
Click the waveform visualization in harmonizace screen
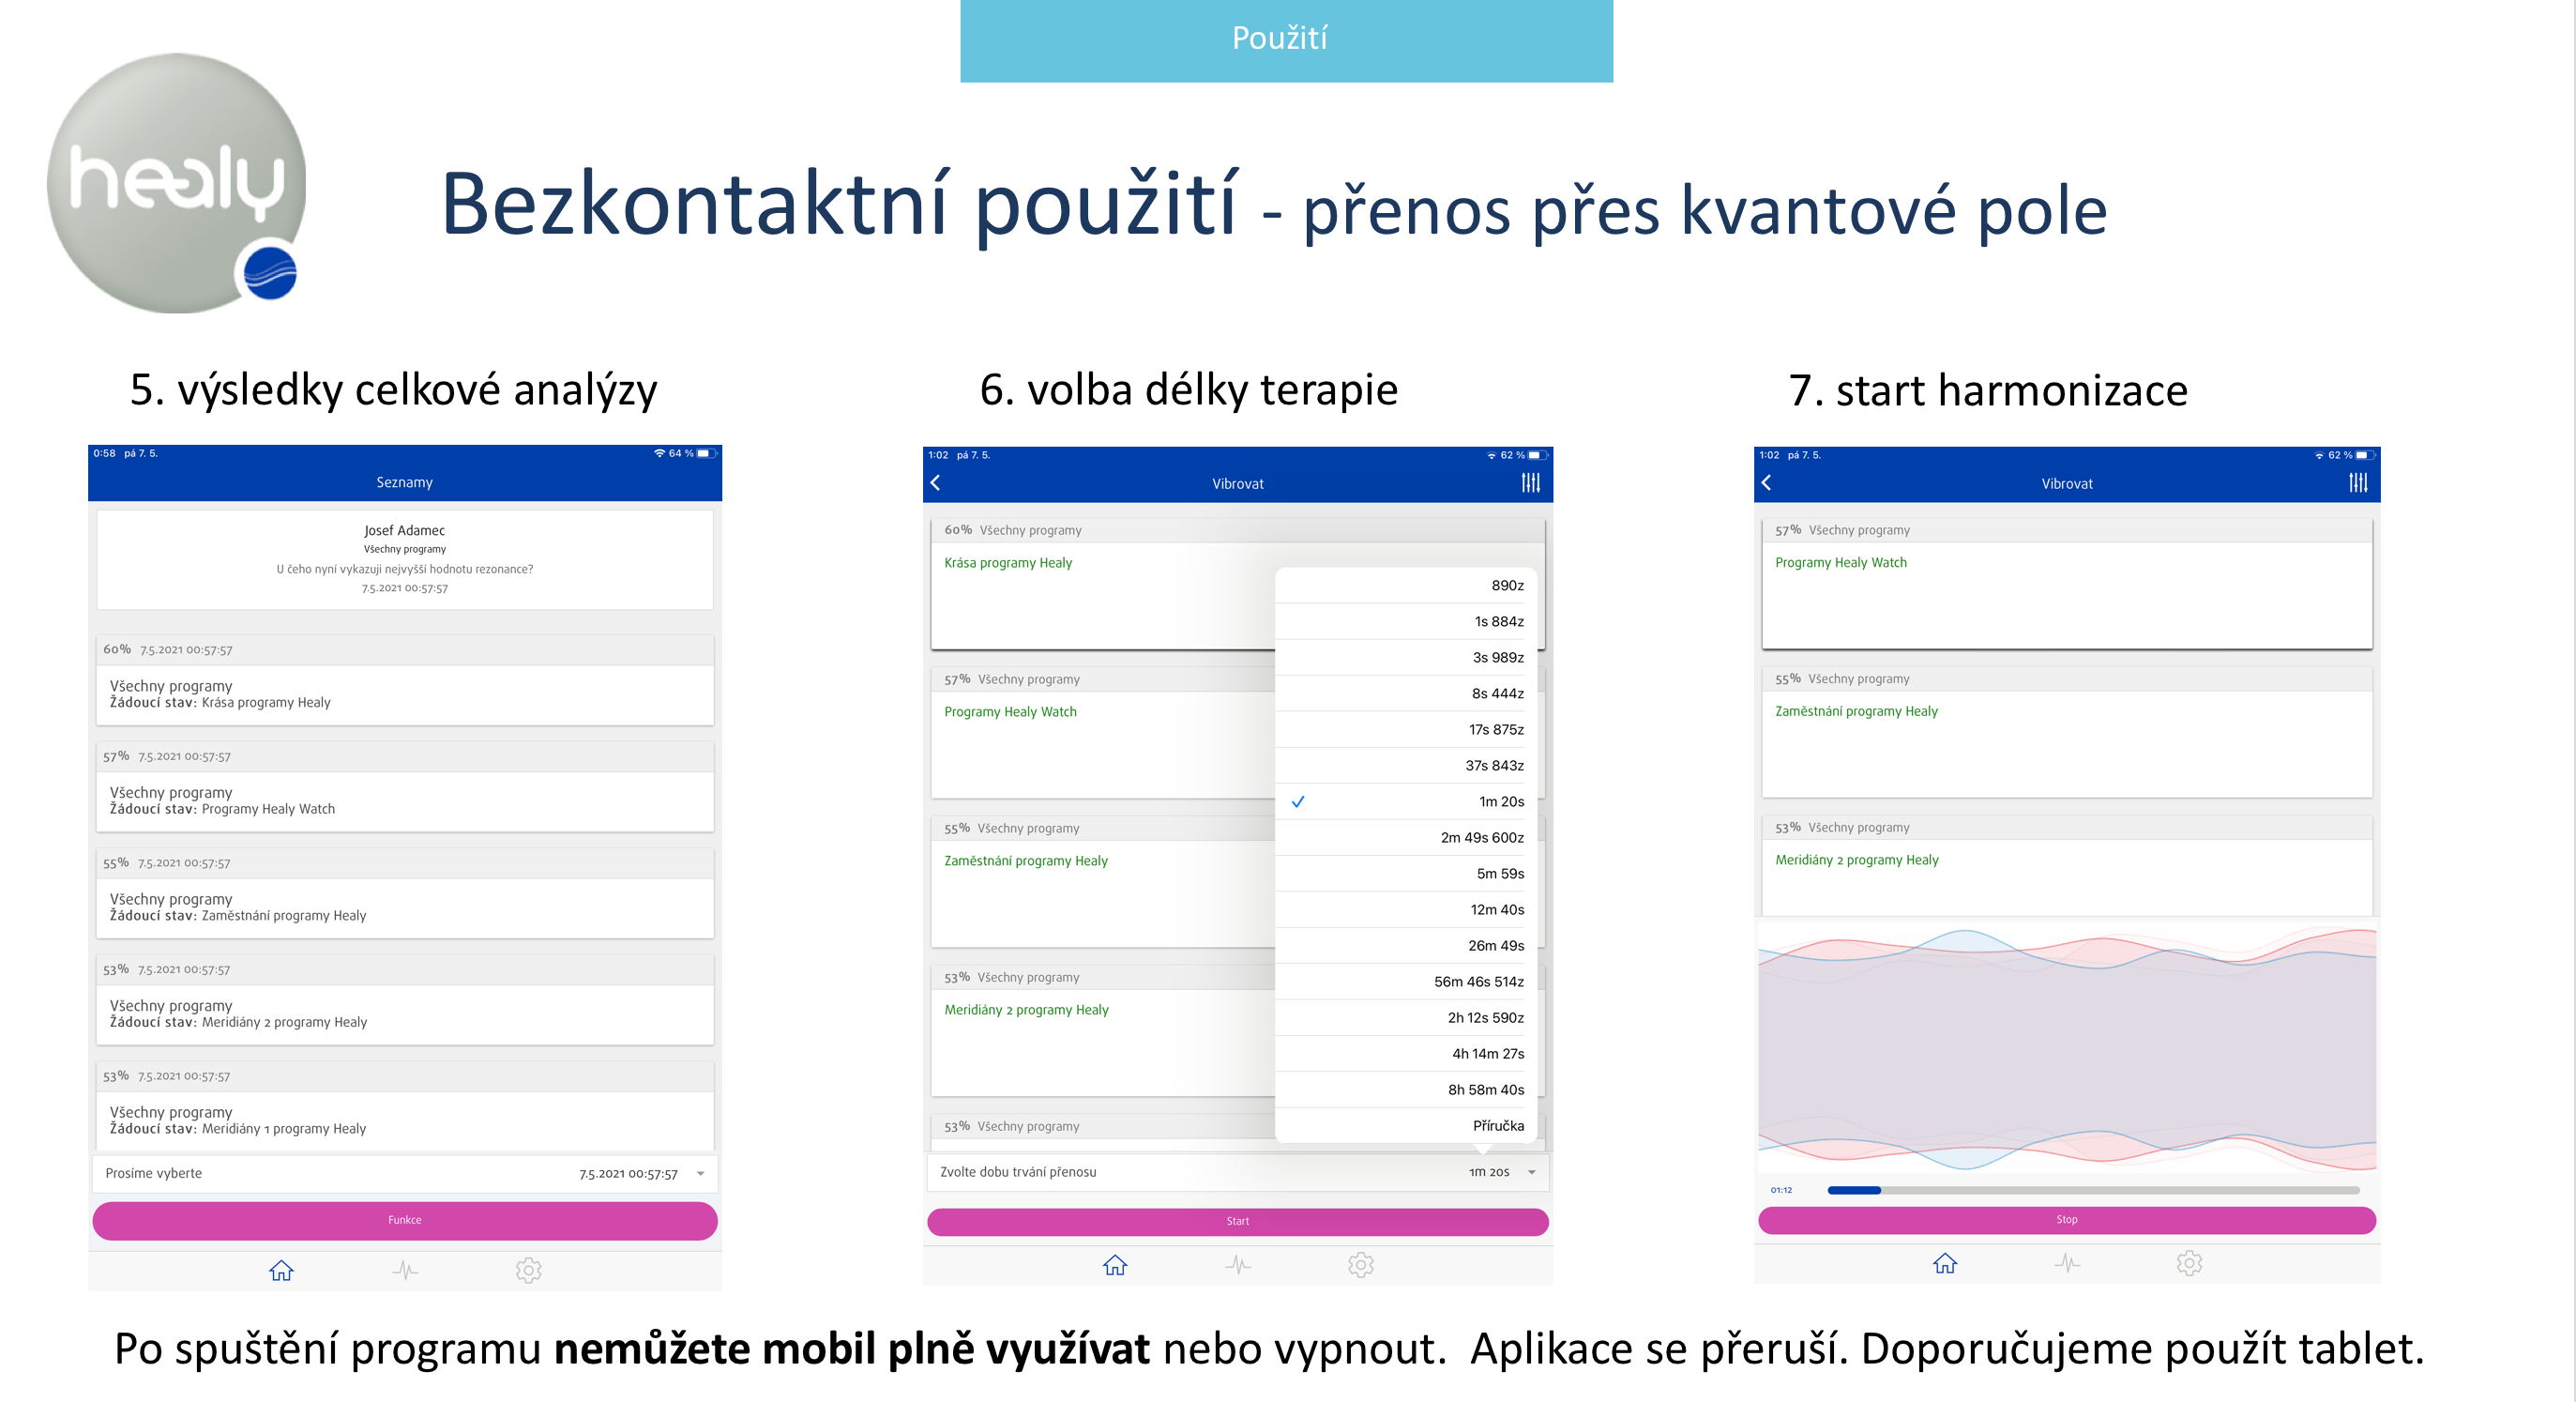[2067, 1048]
